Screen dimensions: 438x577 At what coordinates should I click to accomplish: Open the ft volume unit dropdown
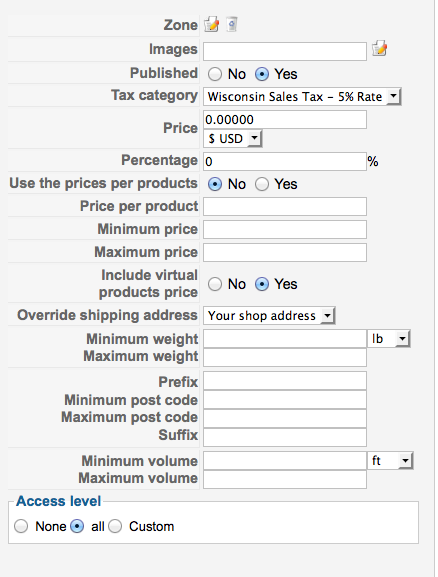(x=390, y=461)
